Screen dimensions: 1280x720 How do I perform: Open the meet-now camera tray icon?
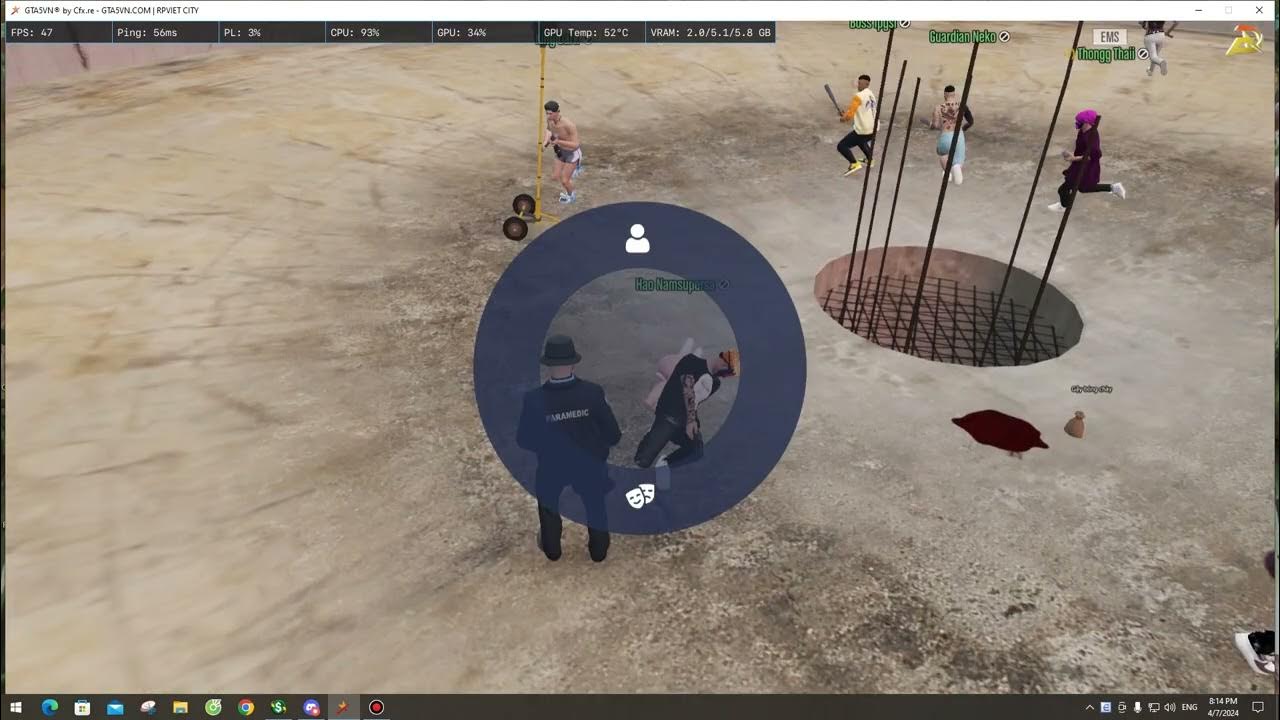coord(1121,707)
